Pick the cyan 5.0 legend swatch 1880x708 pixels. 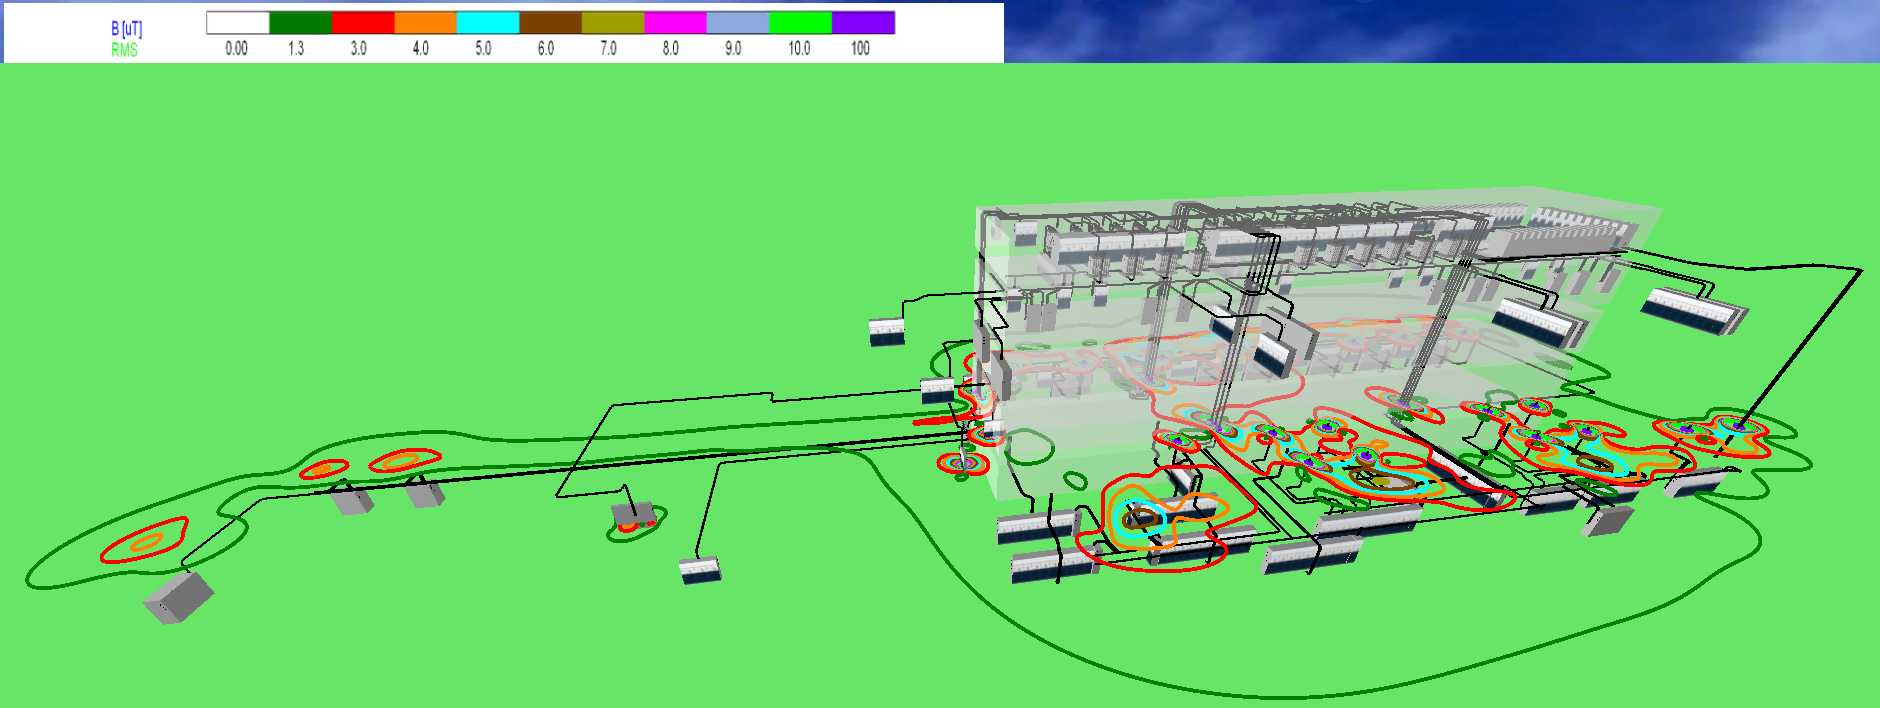(x=488, y=23)
